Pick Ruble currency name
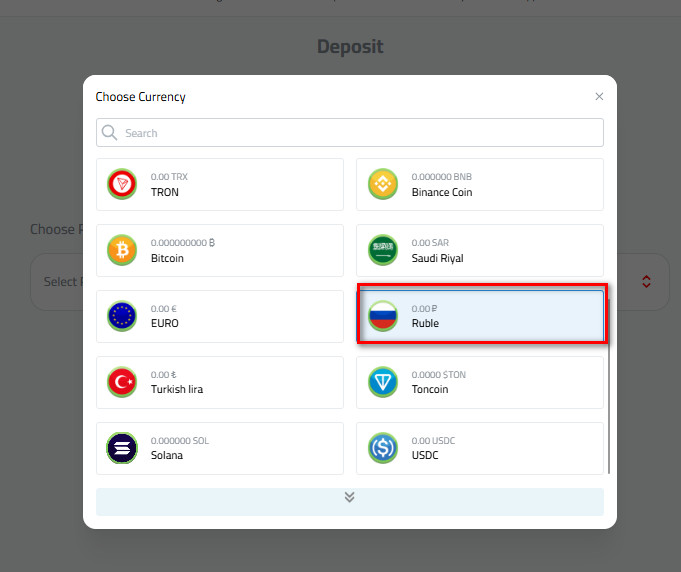This screenshot has height=572, width=681. [x=425, y=324]
